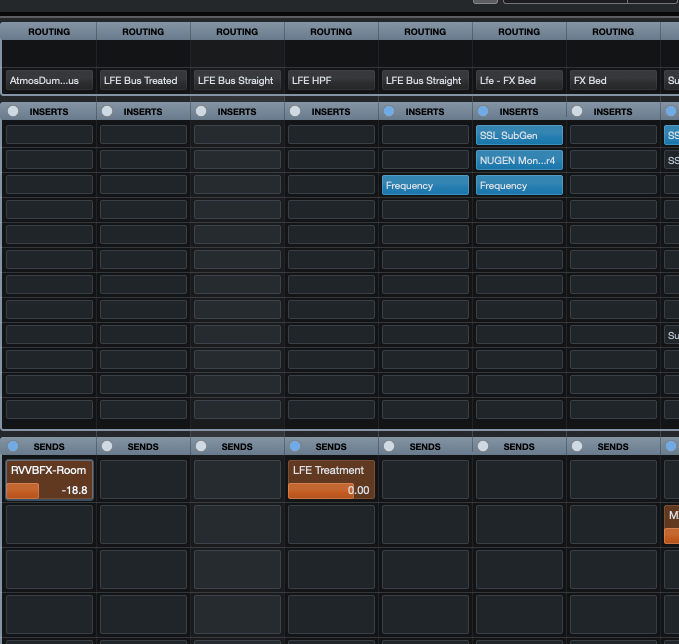Viewport: 679px width, 644px height.
Task: Open the FX Bed output routing selector
Action: click(x=613, y=81)
